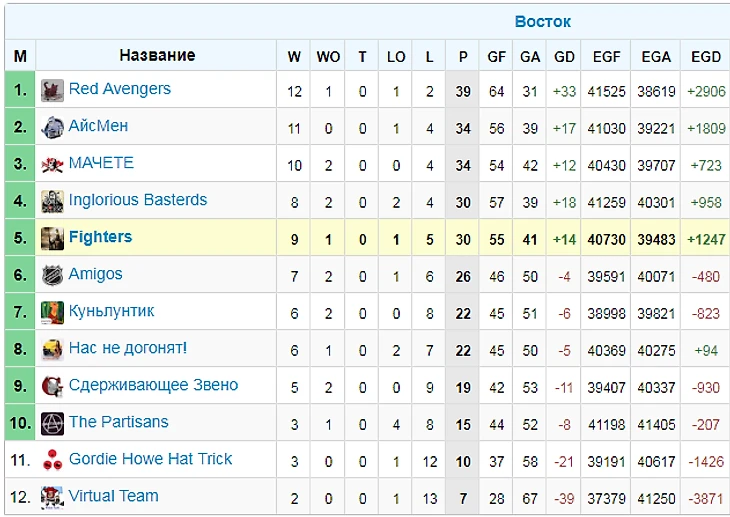Open the Virtual Team link
This screenshot has width=730, height=517.
pos(113,496)
